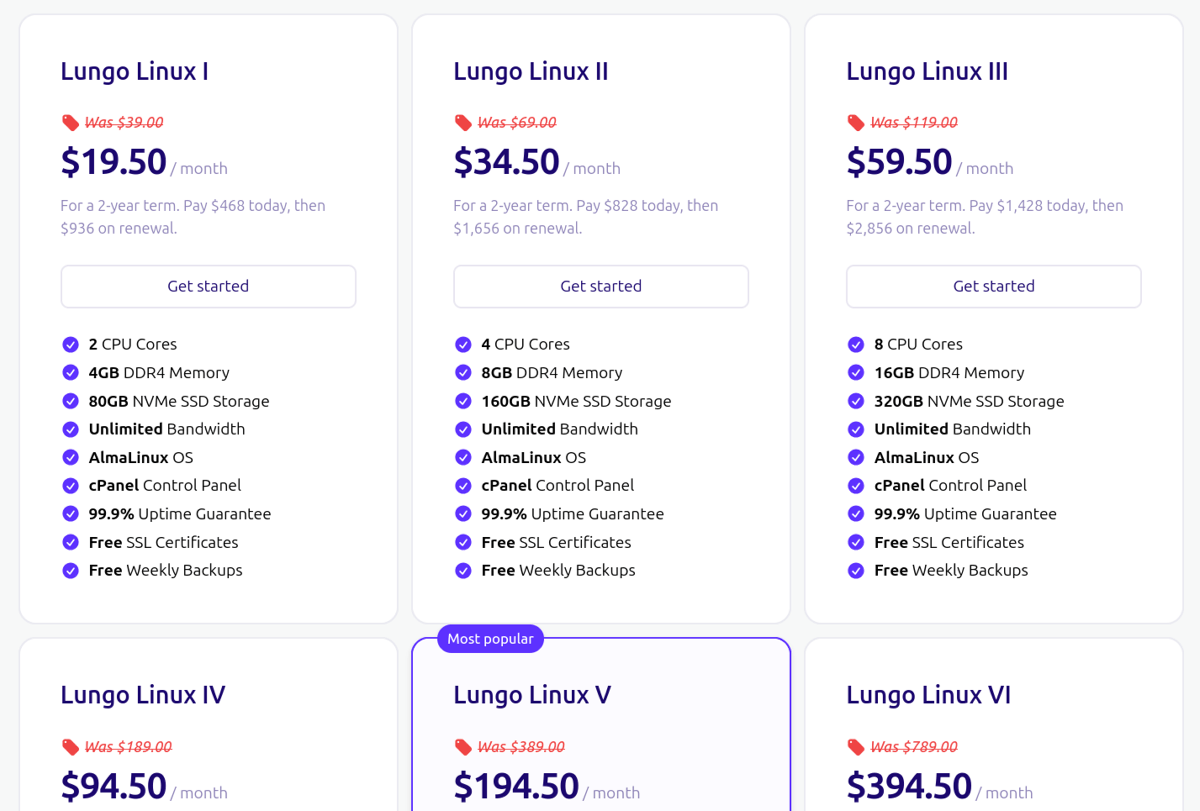
Task: Click the price tag icon beside Was $789.00
Action: coord(856,747)
